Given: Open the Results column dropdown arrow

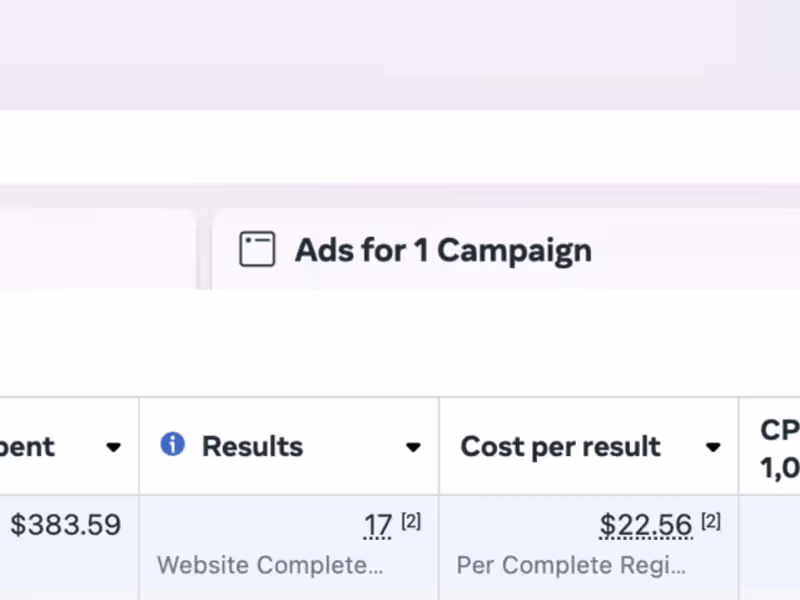Looking at the screenshot, I should click(413, 447).
